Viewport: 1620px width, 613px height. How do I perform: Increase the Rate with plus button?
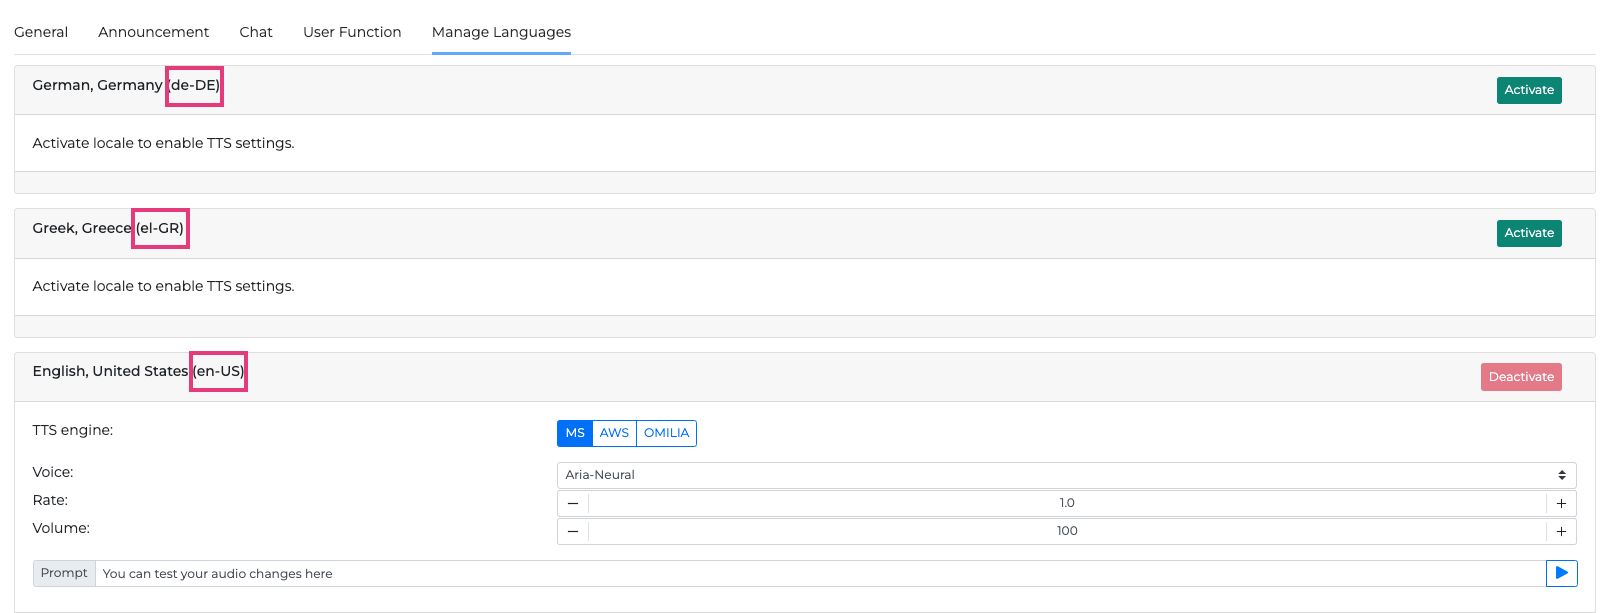pos(1561,503)
